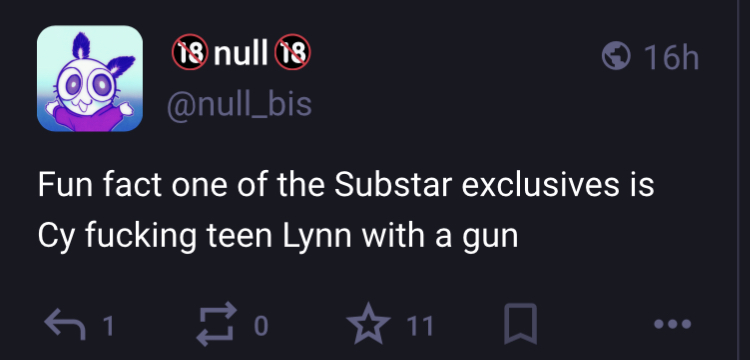
Task: Click empty space below the post action bar
Action: click(367, 354)
